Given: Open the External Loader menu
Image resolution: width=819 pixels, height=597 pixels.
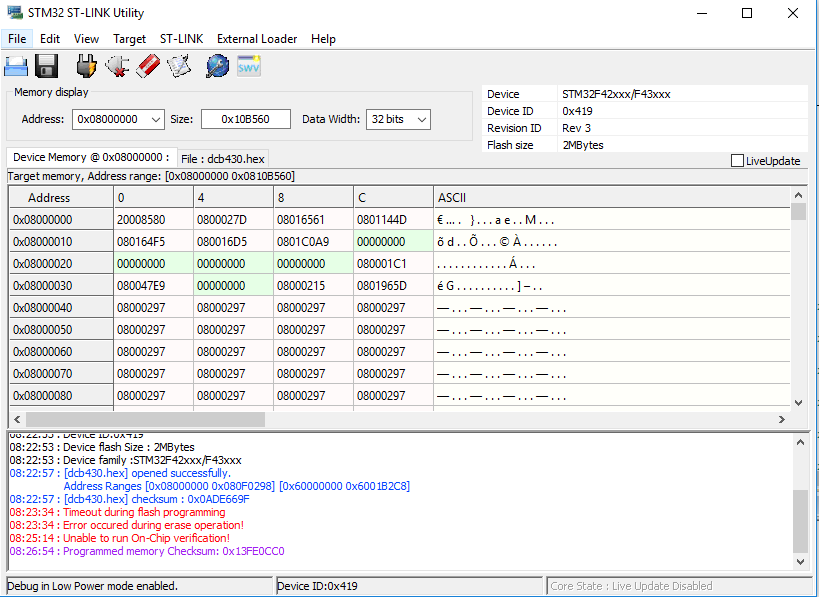Looking at the screenshot, I should point(257,39).
